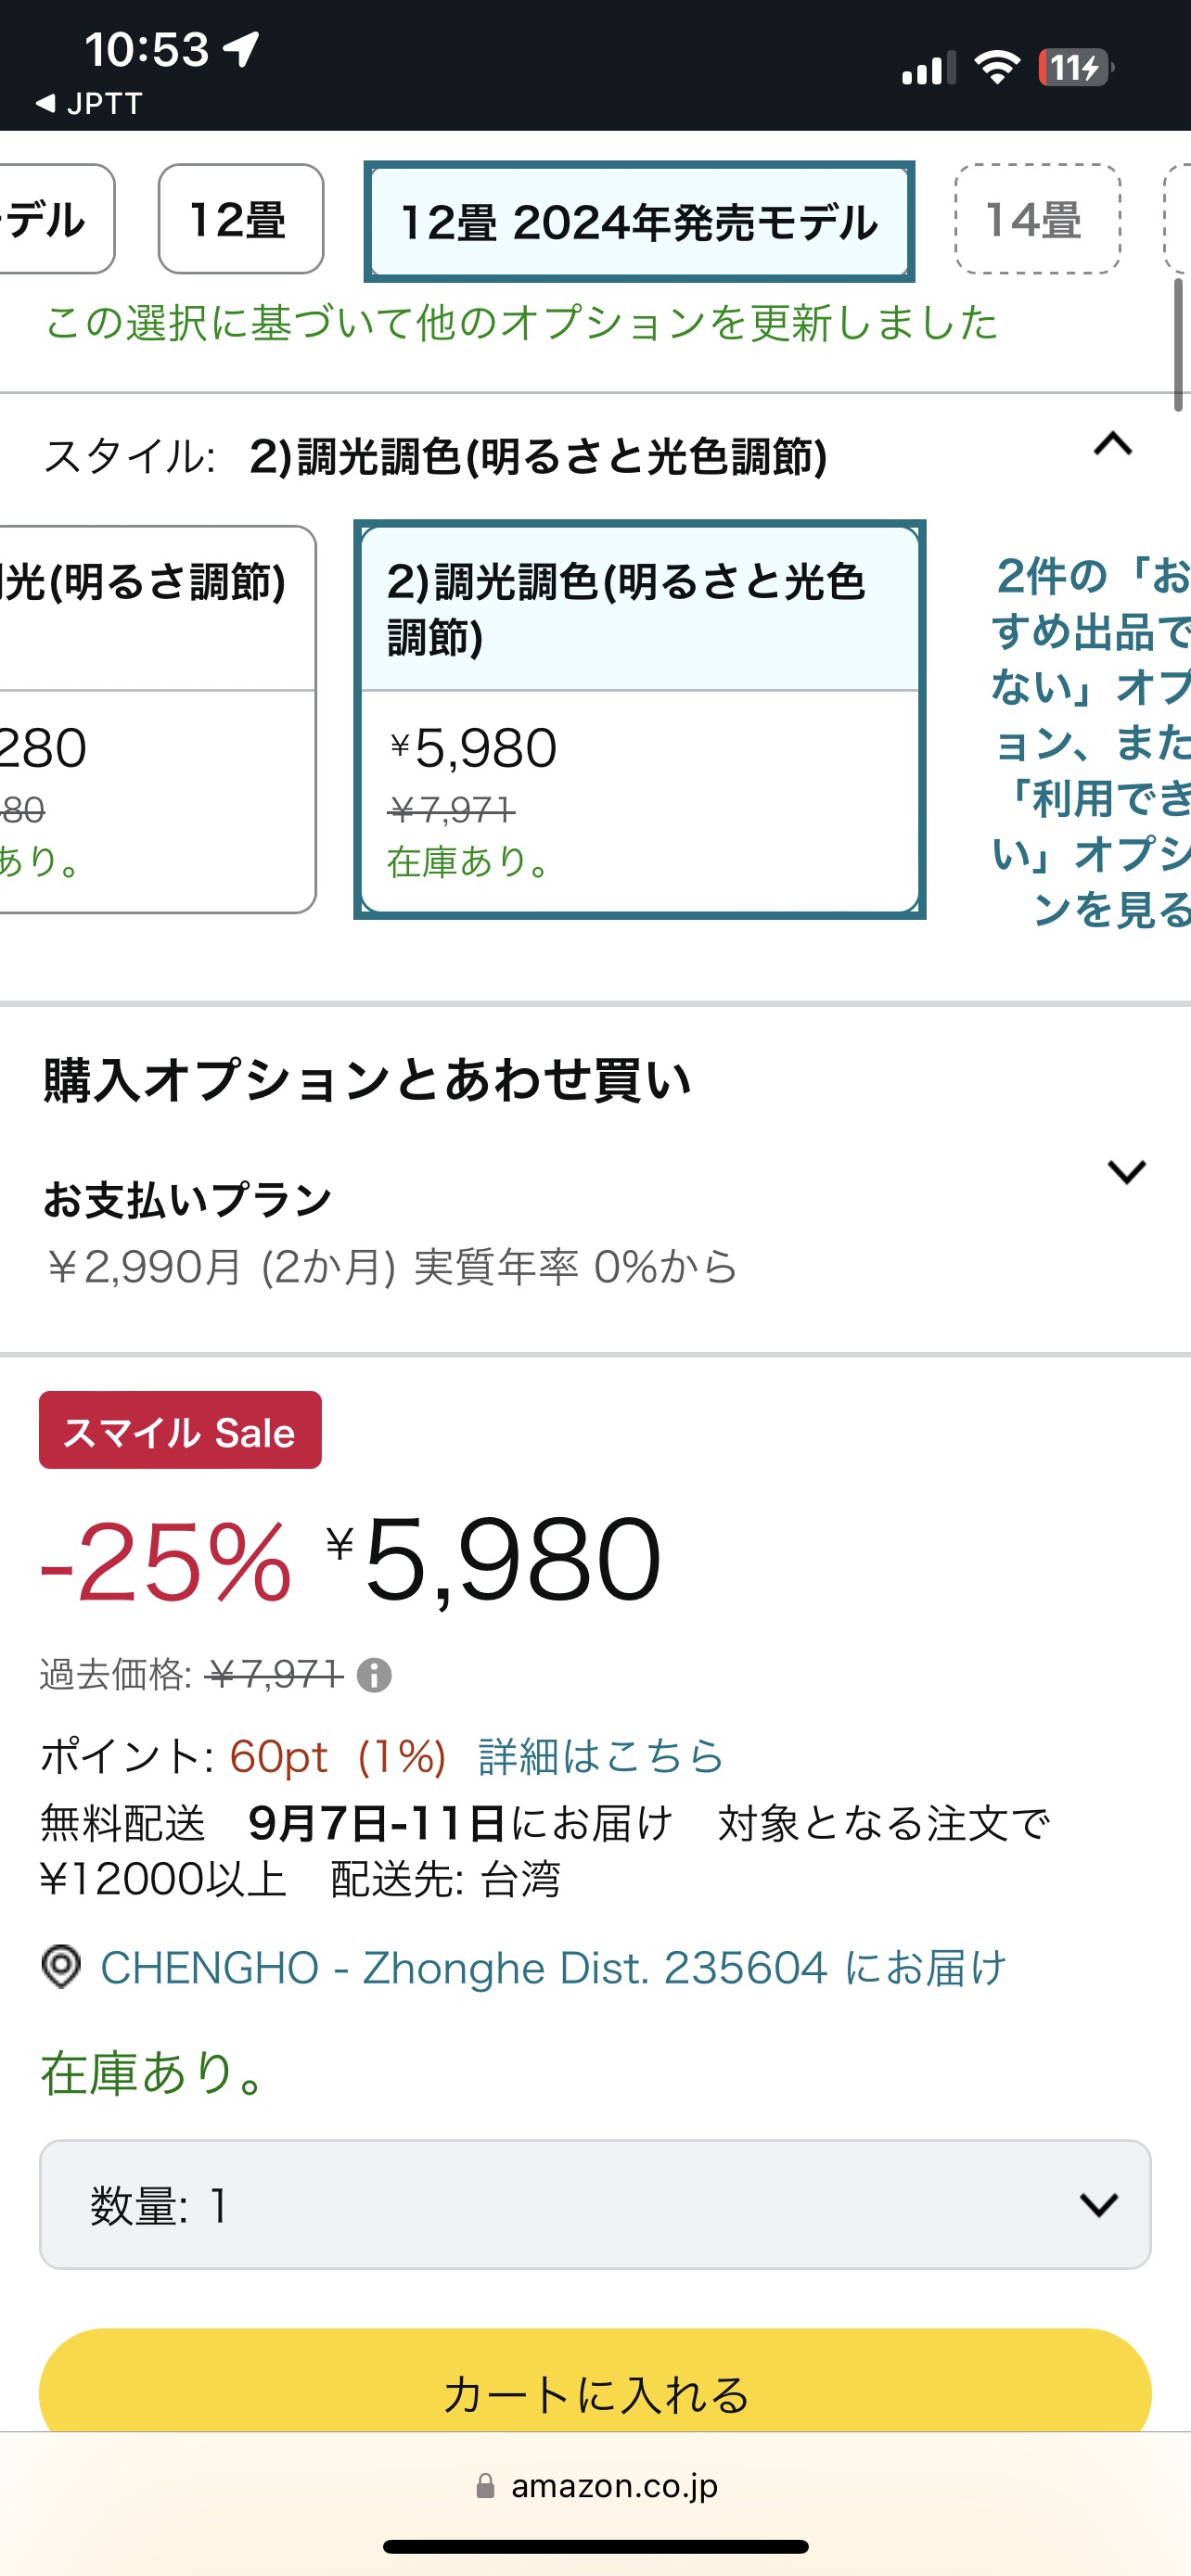Tap the Wi-Fi status icon
Viewport: 1191px width, 2576px height.
coord(996,68)
